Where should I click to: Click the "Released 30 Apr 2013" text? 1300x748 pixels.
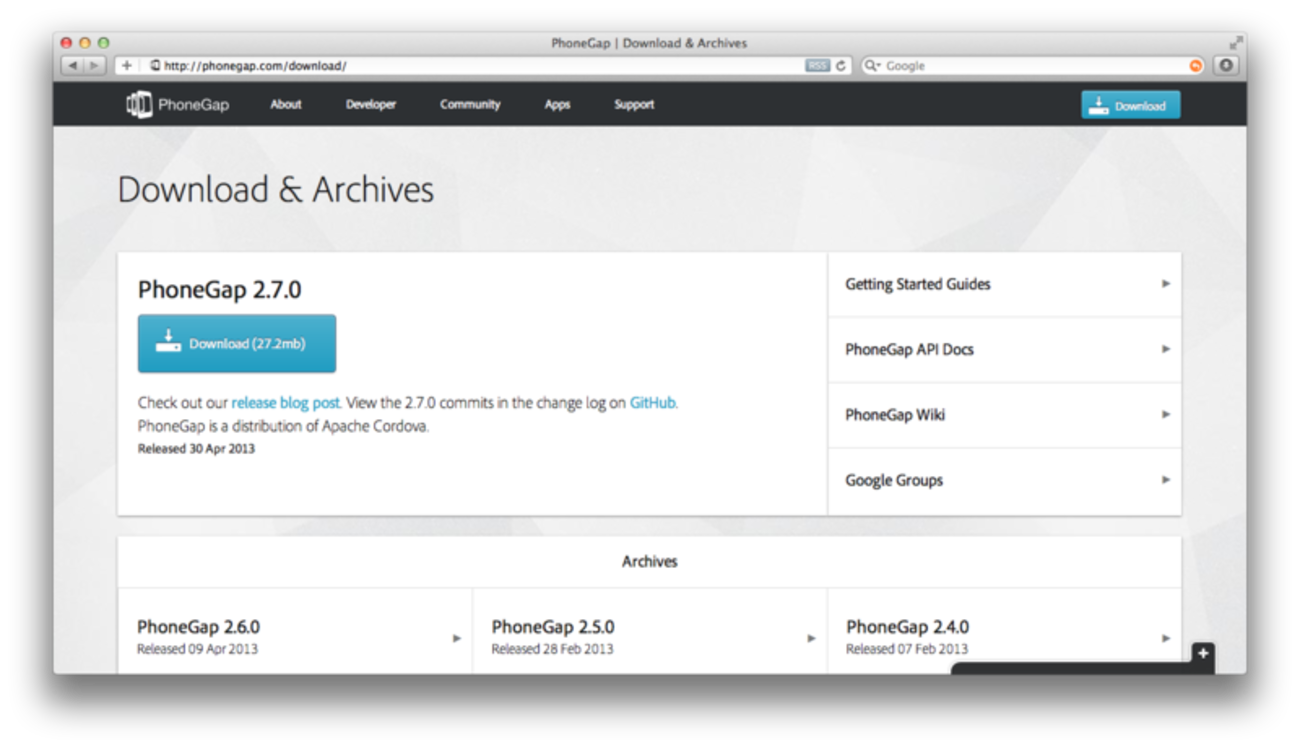(x=196, y=449)
